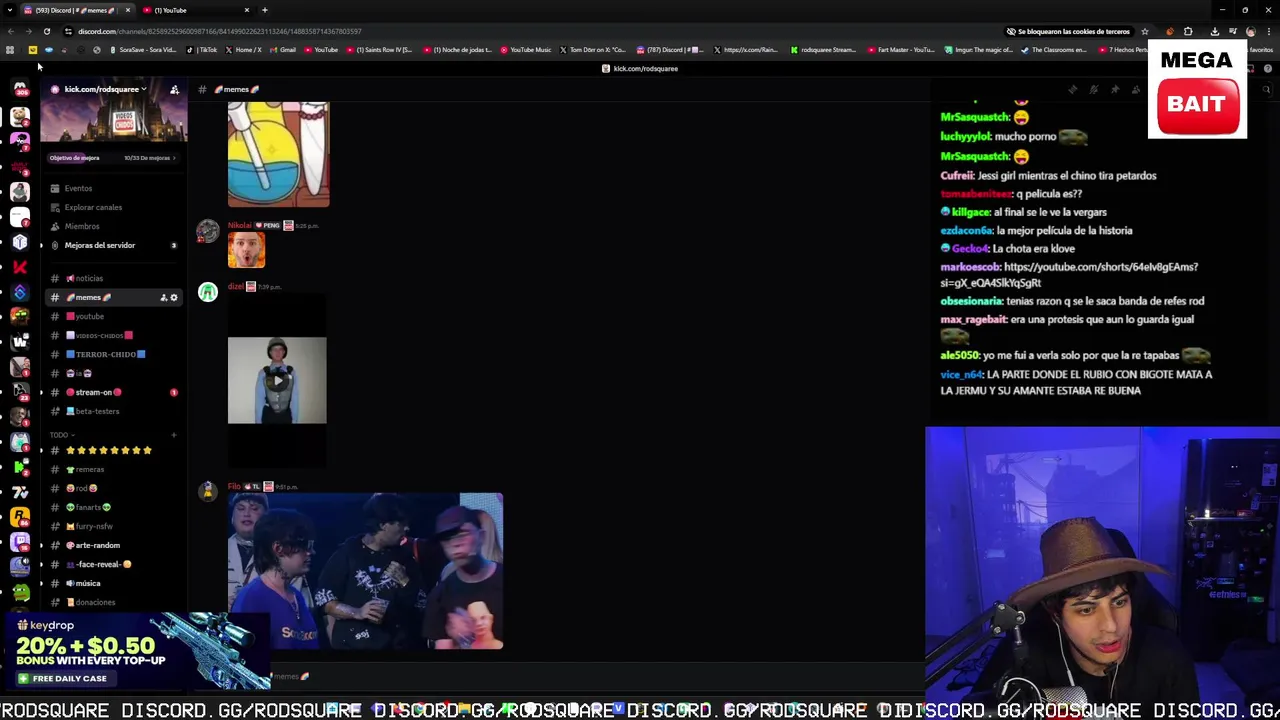Switch to the Discord memes browser tab
The height and width of the screenshot is (720, 1280).
tap(76, 10)
